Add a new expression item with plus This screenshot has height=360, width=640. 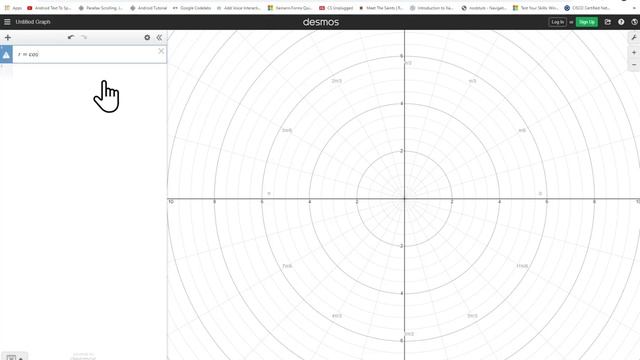tap(8, 38)
